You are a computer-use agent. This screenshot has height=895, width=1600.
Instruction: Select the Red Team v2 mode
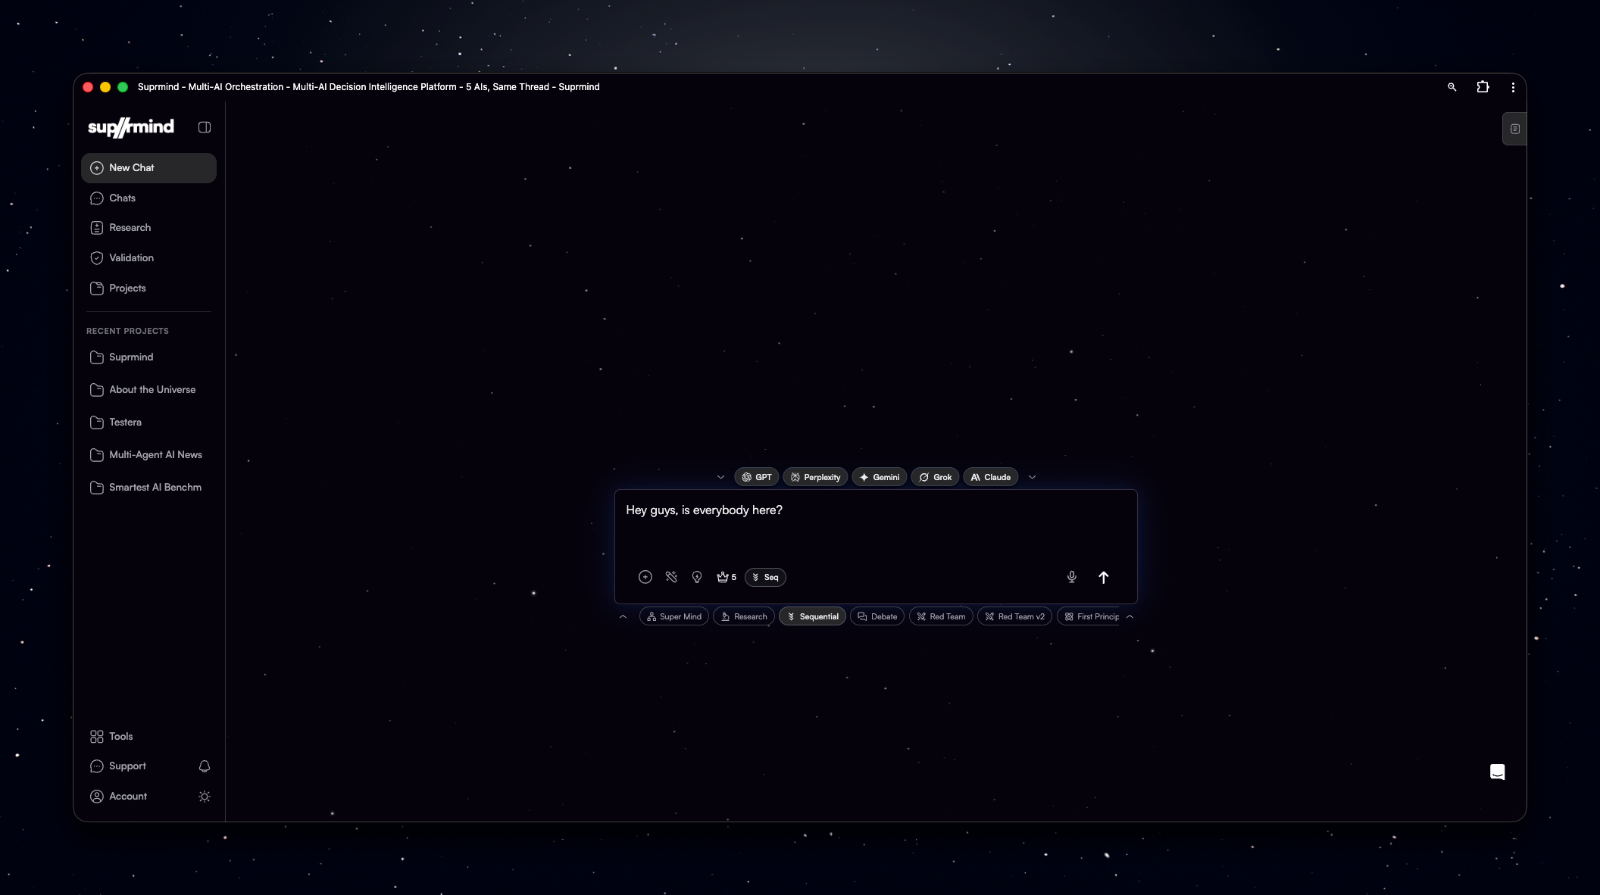tap(1014, 617)
